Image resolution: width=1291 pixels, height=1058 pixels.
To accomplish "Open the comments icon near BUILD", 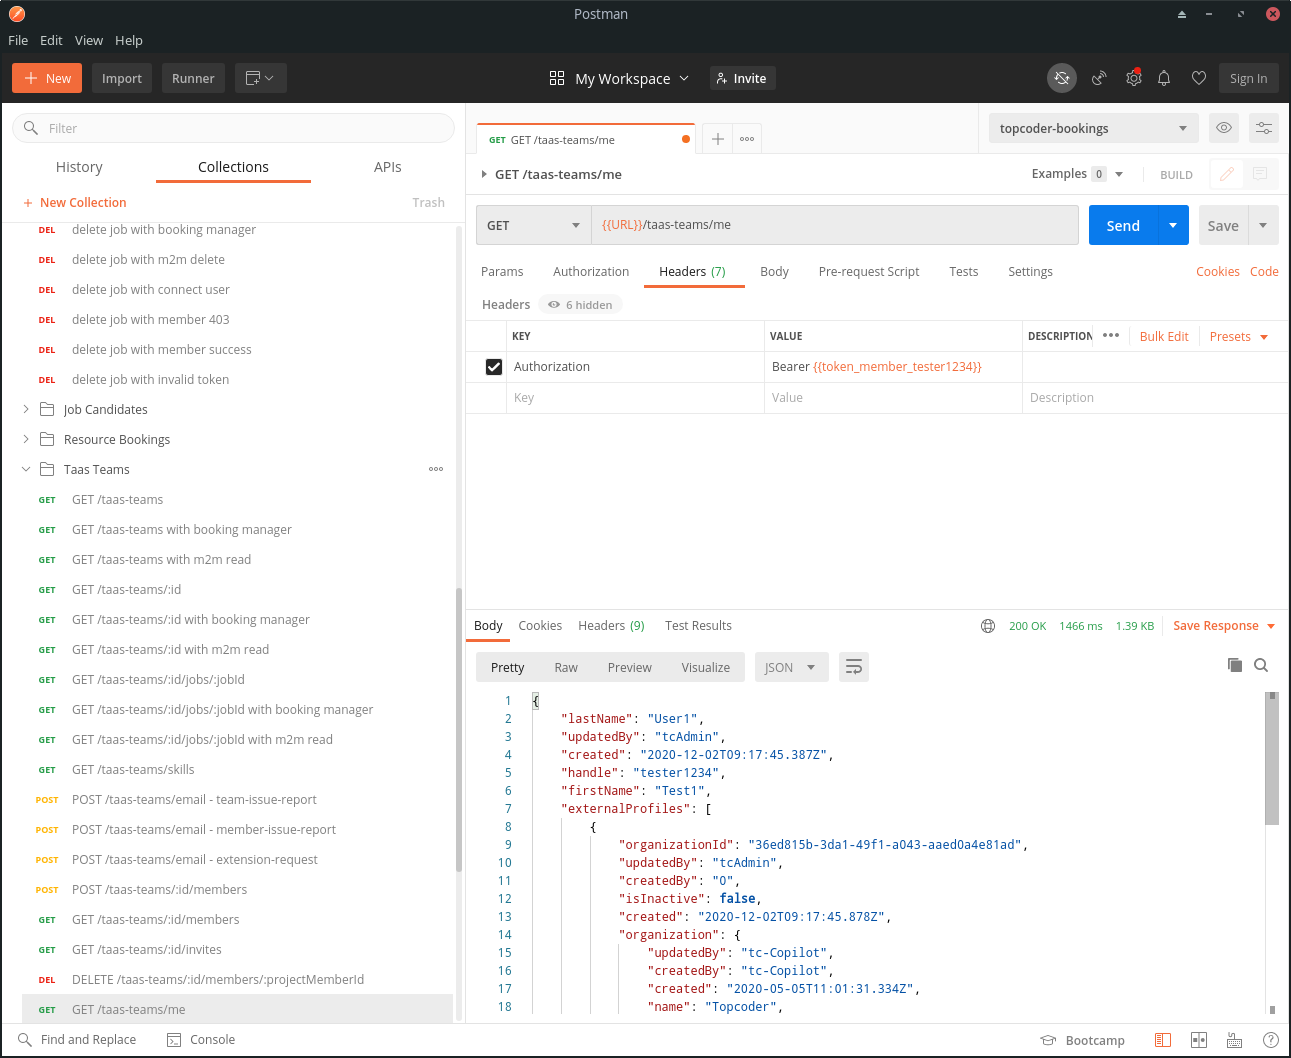I will (x=1260, y=174).
